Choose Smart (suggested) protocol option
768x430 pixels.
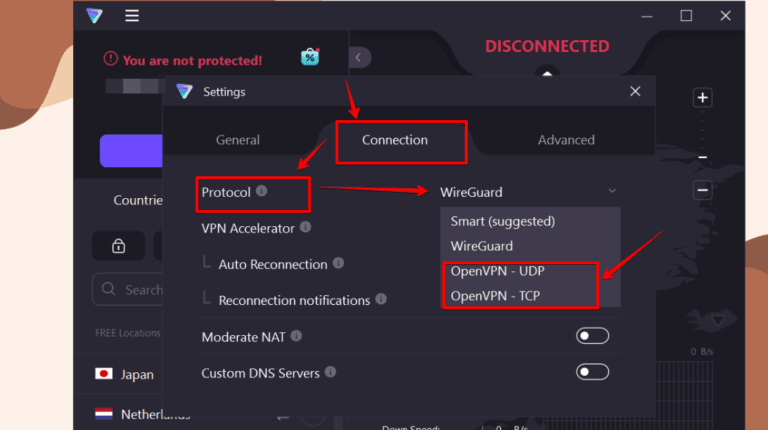pyautogui.click(x=503, y=221)
